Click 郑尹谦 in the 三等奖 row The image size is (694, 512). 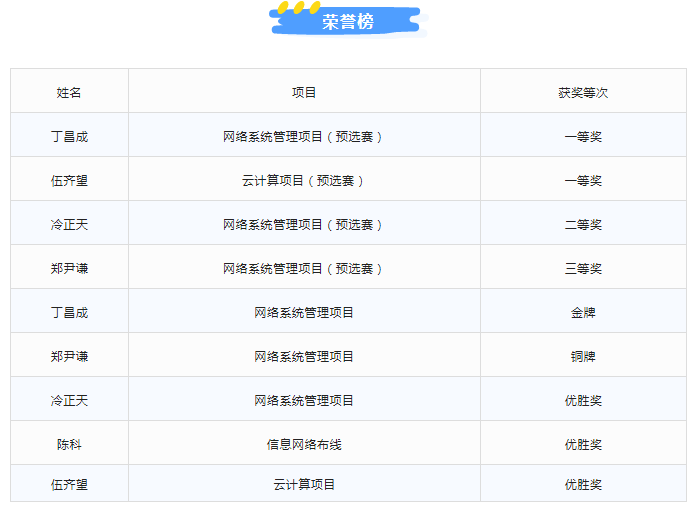[69, 269]
